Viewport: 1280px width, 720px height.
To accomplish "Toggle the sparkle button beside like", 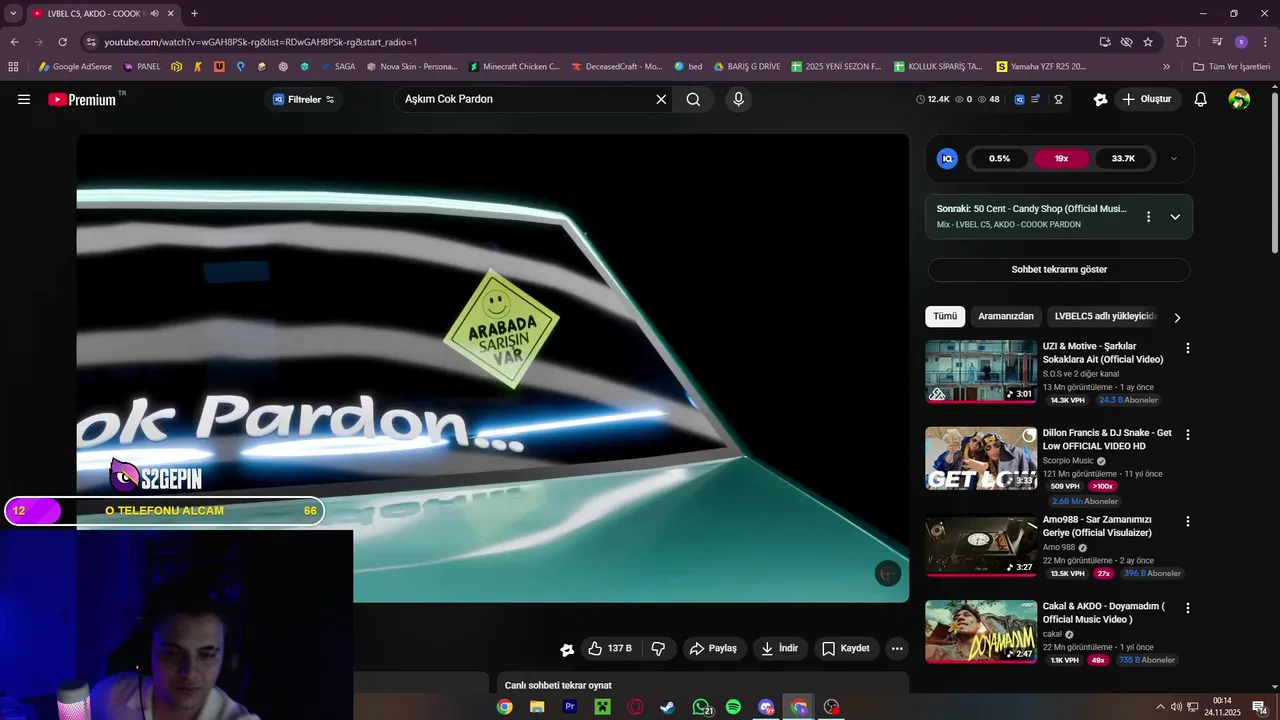I will pos(567,649).
